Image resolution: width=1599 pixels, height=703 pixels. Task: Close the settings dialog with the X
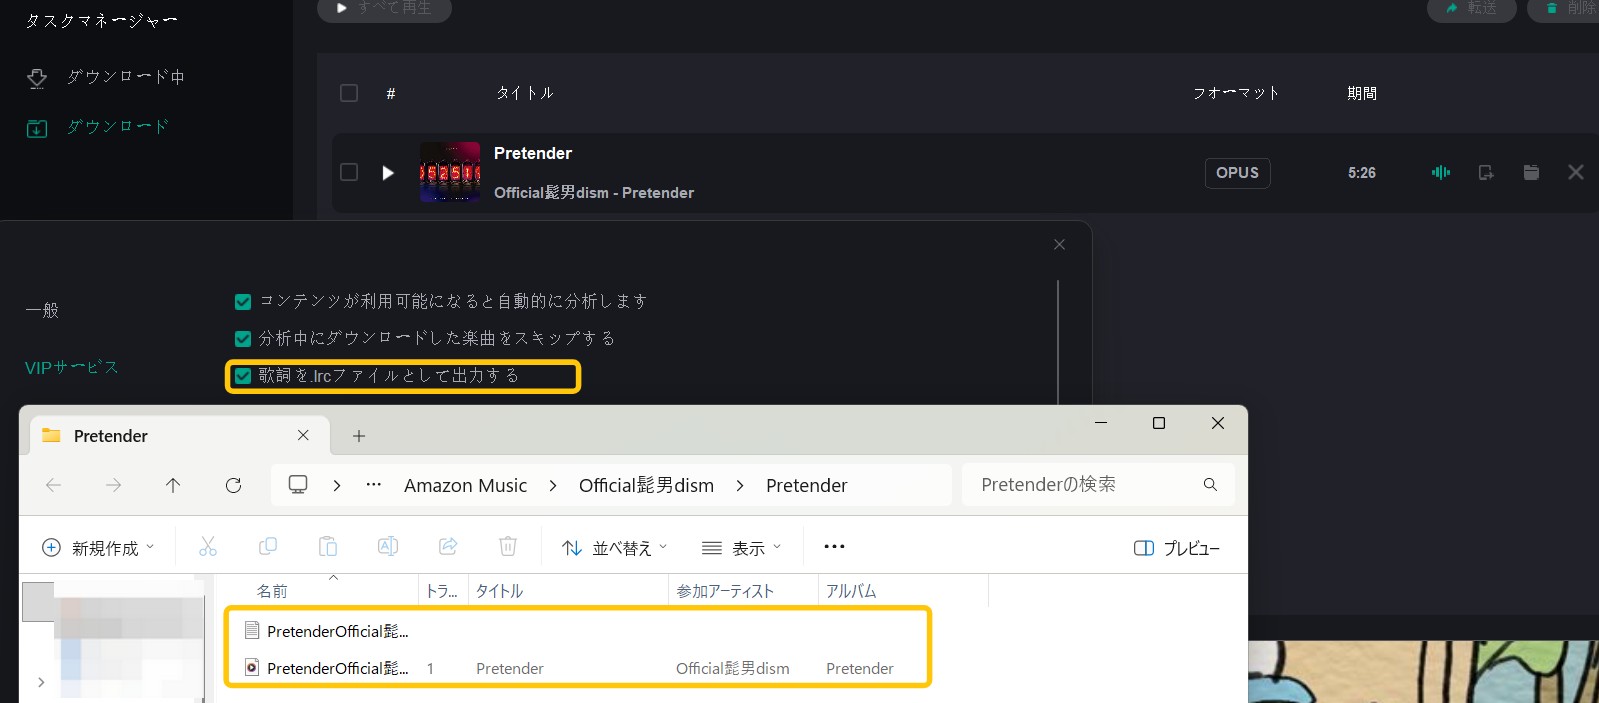coord(1059,244)
